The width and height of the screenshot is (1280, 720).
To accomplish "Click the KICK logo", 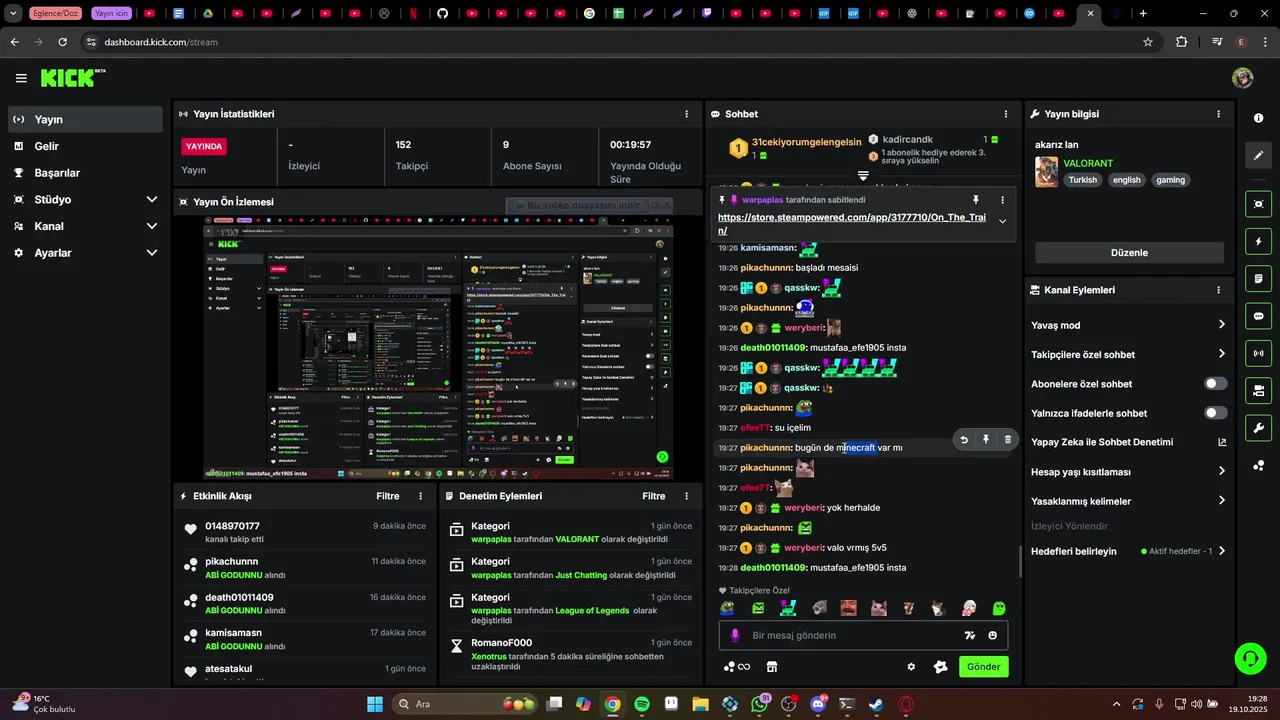I will pos(73,78).
